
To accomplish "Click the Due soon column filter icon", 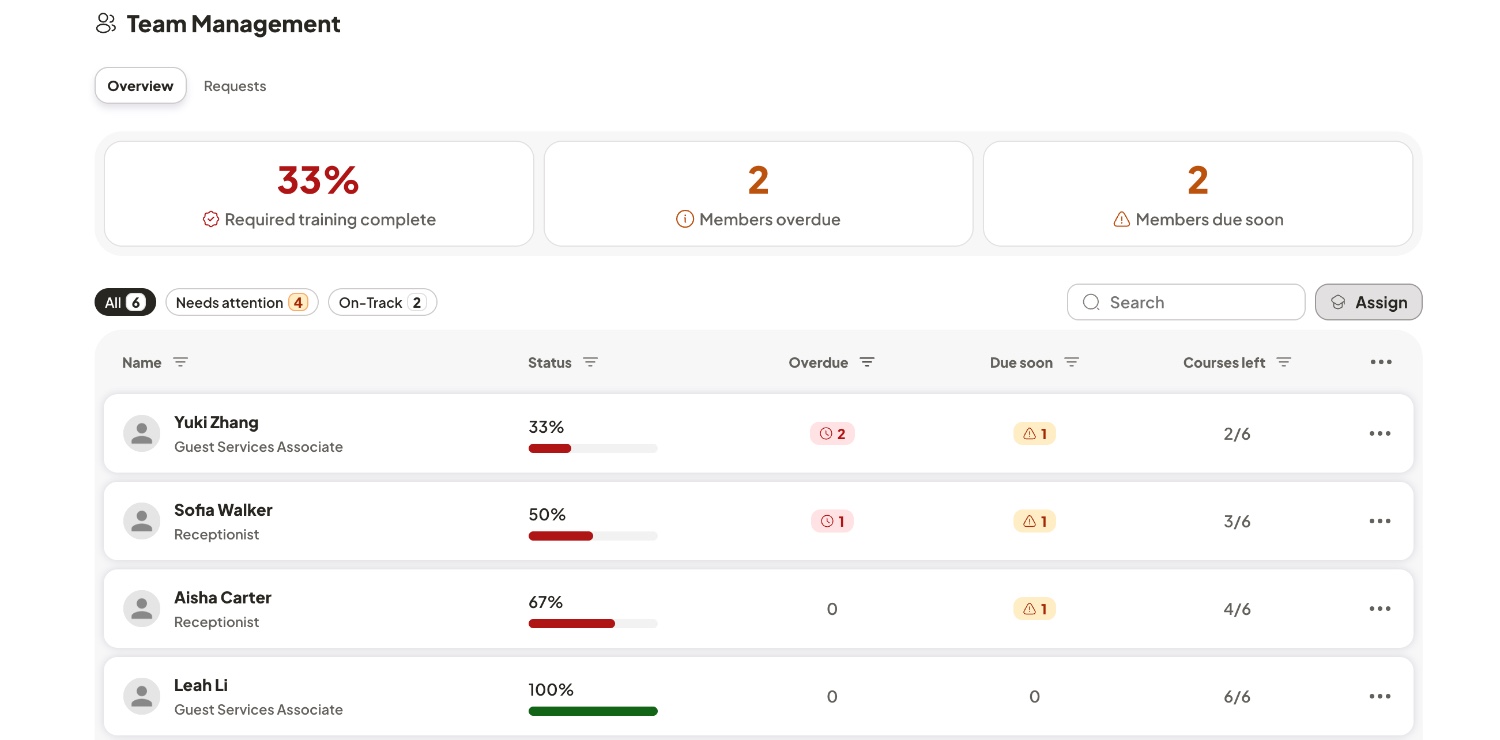I will click(x=1071, y=362).
